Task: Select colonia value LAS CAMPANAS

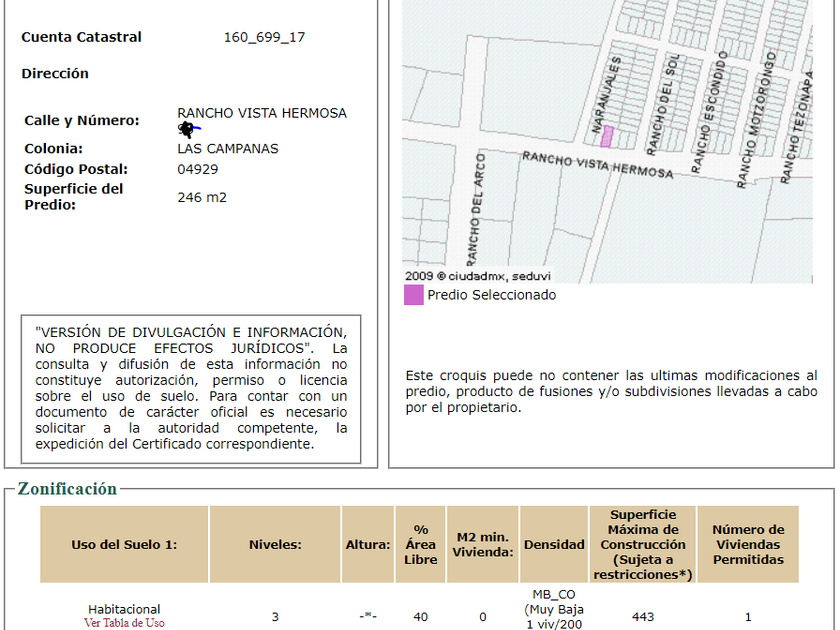Action: pos(228,148)
